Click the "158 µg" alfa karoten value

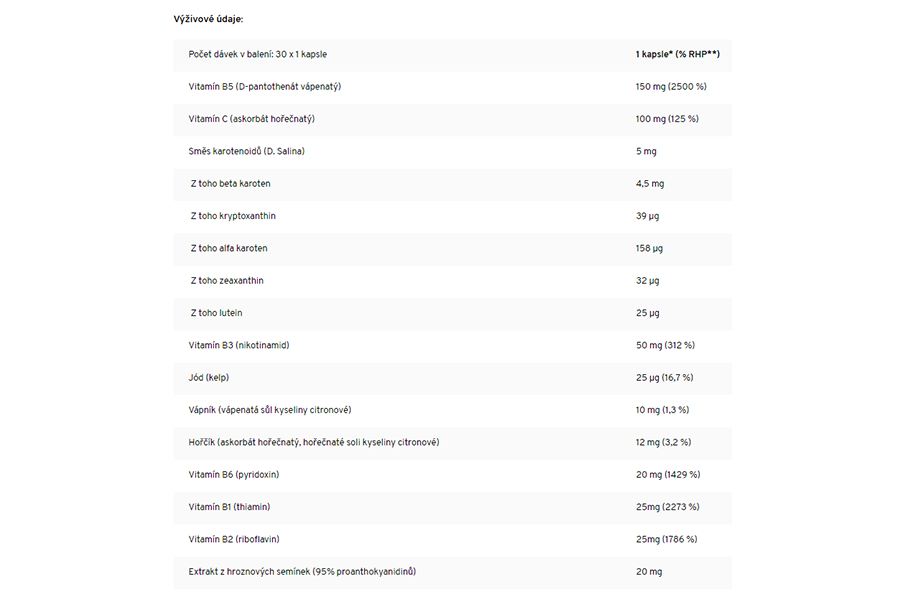[x=649, y=248]
